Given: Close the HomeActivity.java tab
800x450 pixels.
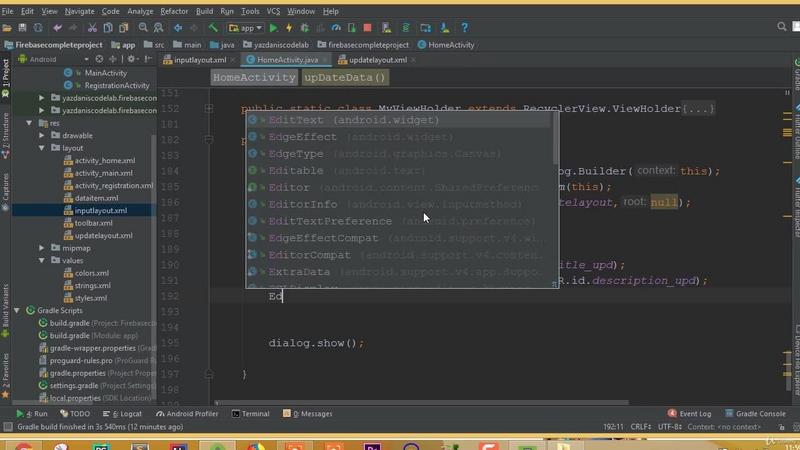Looking at the screenshot, I should pyautogui.click(x=324, y=60).
